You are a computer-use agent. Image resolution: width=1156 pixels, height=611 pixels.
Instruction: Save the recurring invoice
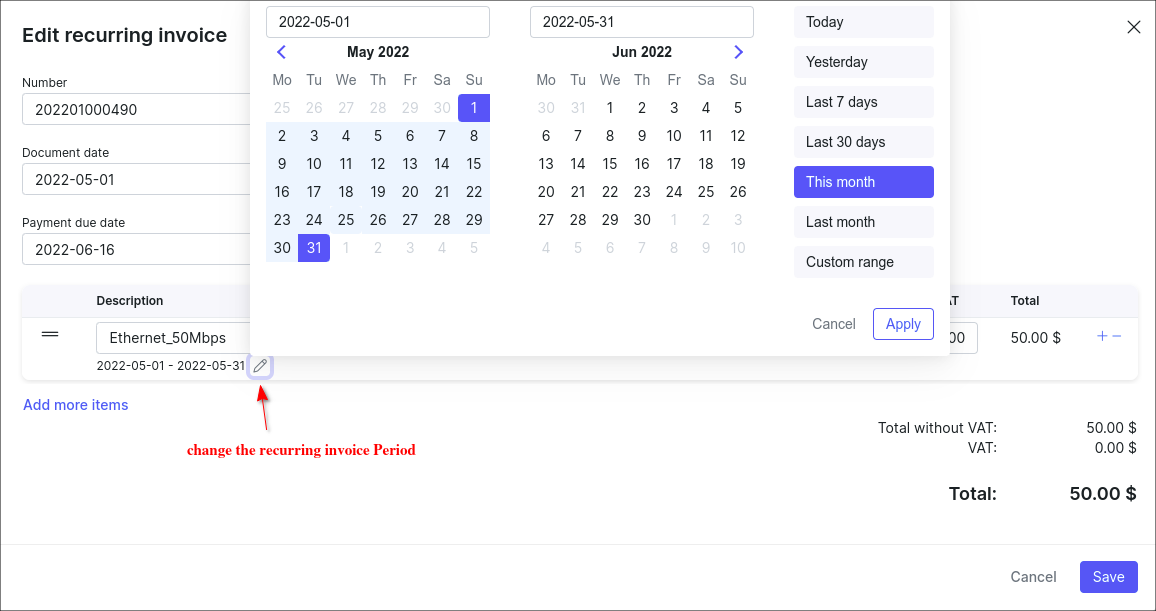1108,577
